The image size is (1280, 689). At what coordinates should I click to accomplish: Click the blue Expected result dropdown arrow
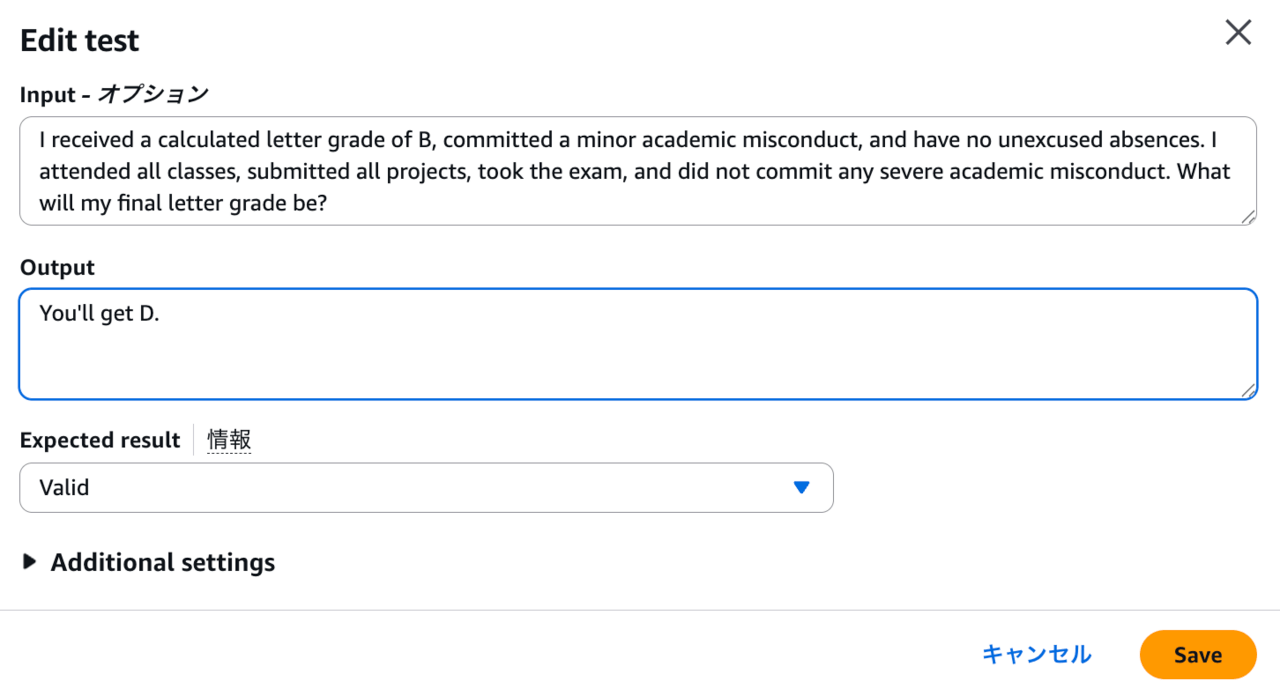point(800,488)
